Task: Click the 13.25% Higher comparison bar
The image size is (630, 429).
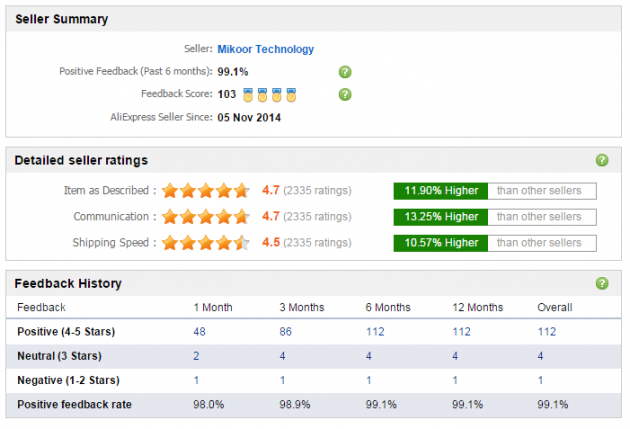Action: coord(441,217)
